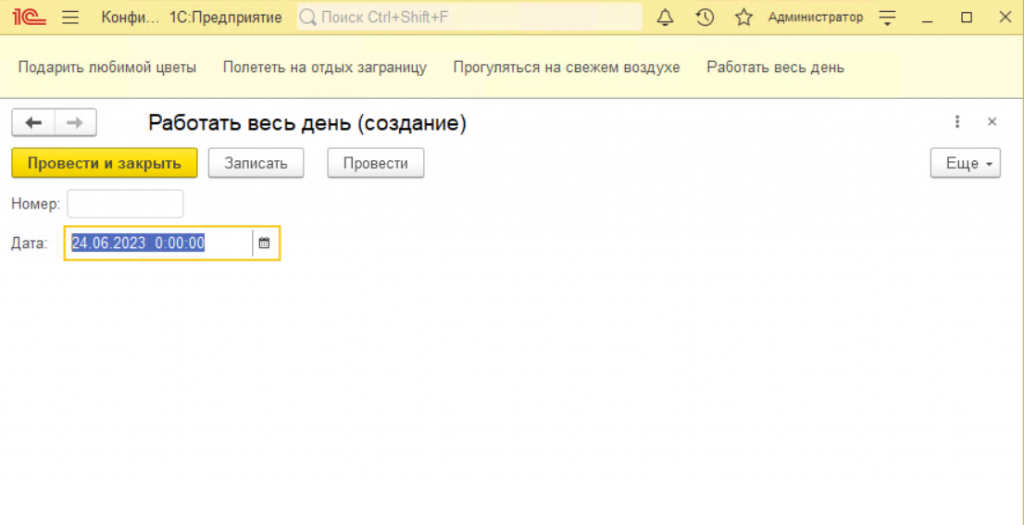Go back with the left arrow
This screenshot has height=525, width=1024.
[33, 122]
